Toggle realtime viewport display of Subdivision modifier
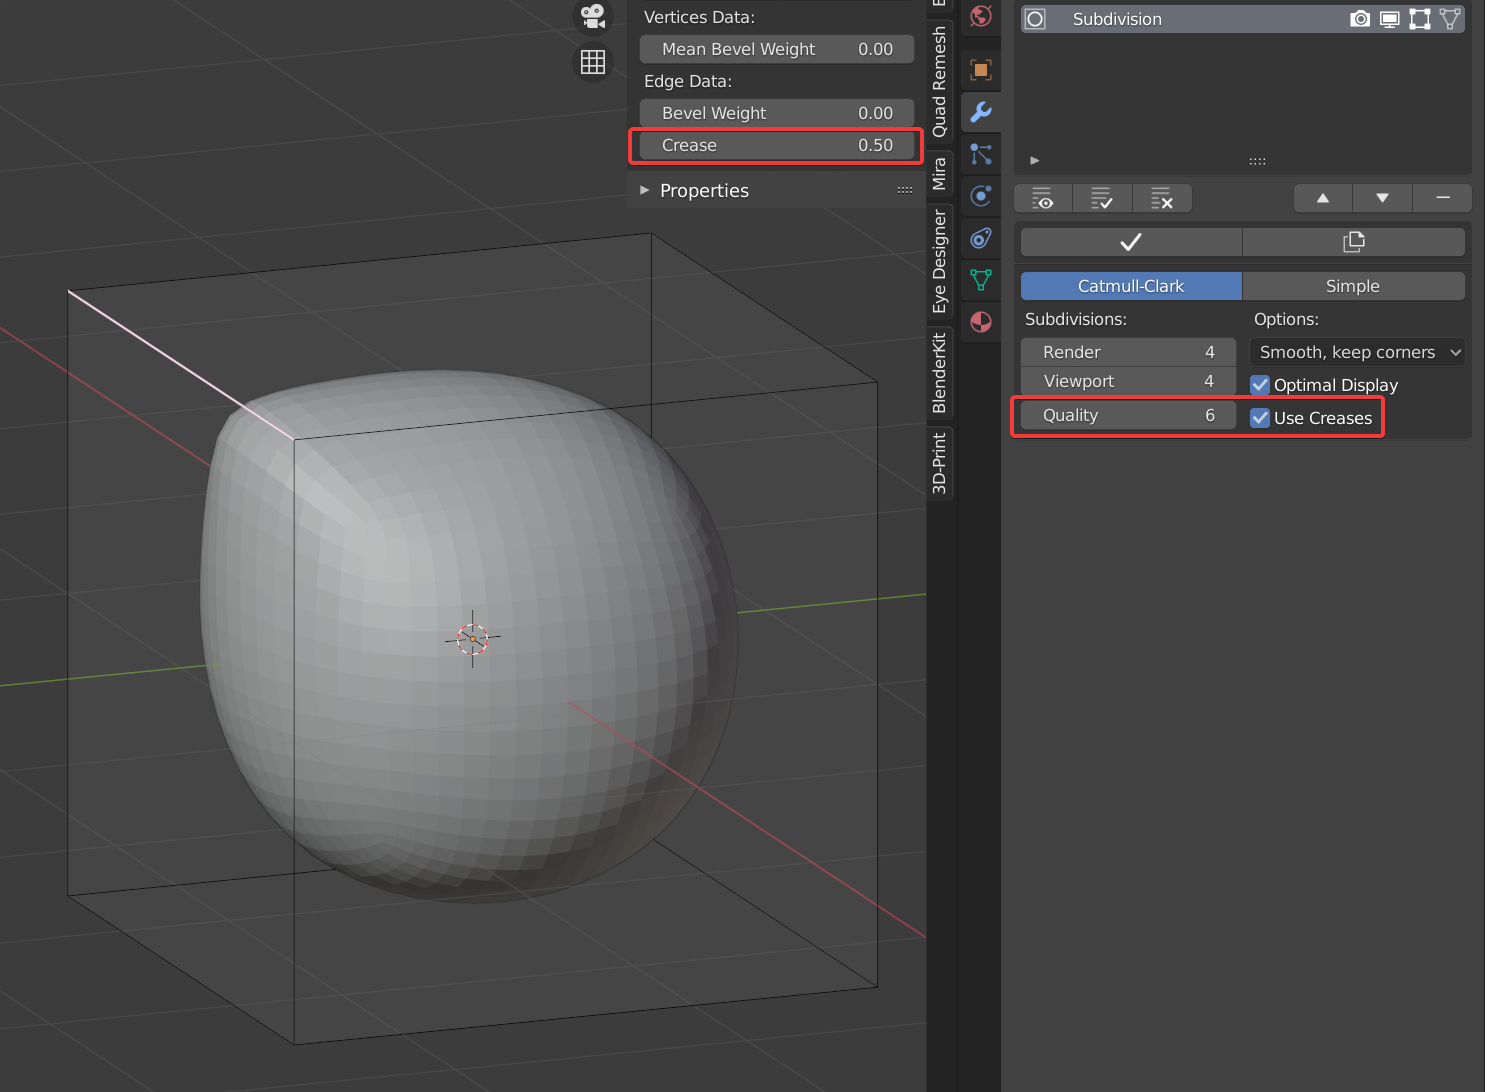Screen dimensions: 1485x1092 point(1389,18)
